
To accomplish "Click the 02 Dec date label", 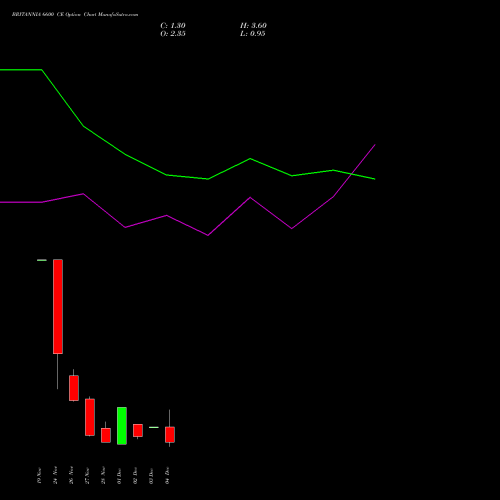I will (135, 475).
